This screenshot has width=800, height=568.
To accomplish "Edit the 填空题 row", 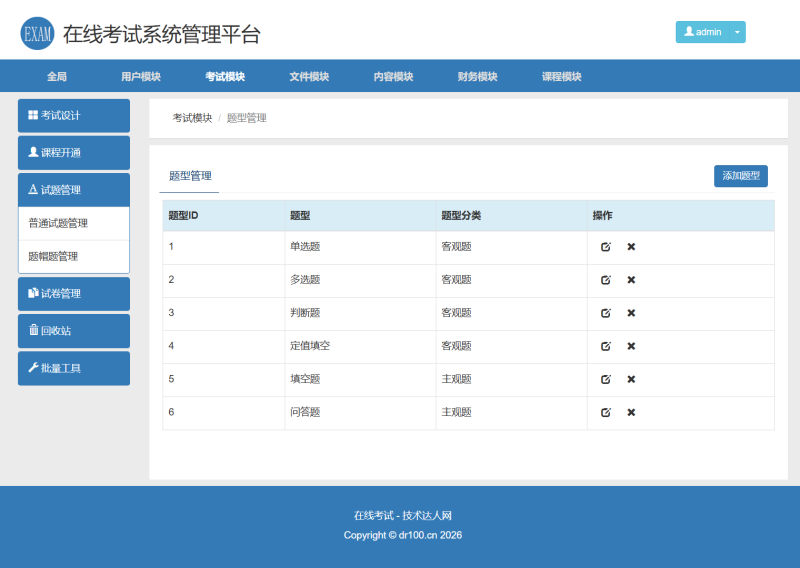I will tap(606, 380).
